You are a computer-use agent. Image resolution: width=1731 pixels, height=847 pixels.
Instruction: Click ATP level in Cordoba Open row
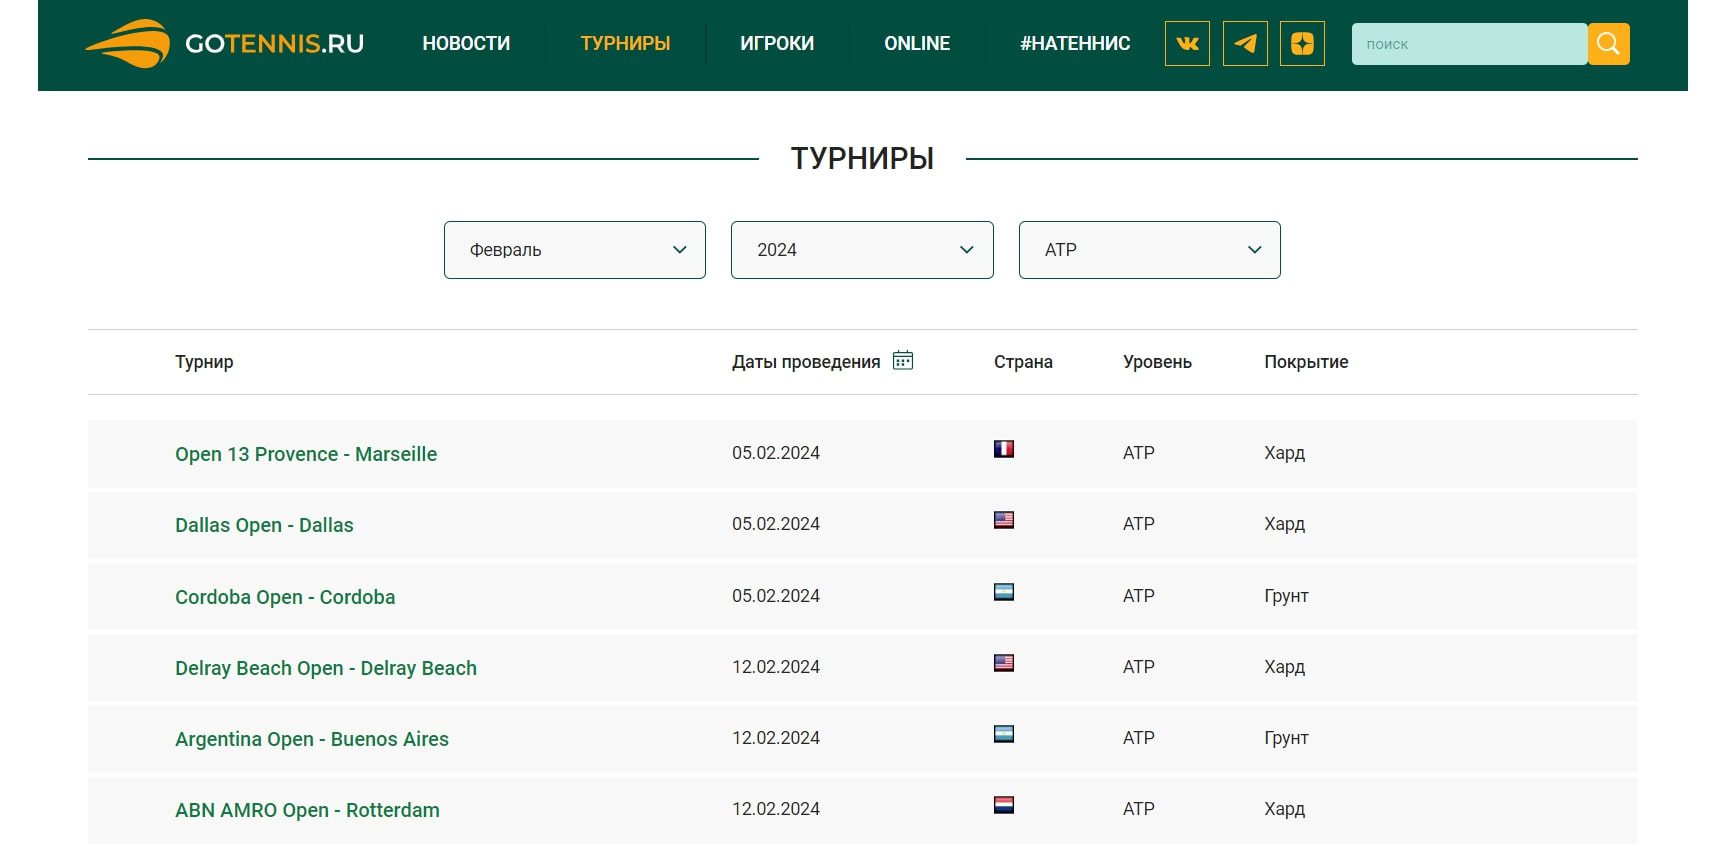click(x=1139, y=596)
